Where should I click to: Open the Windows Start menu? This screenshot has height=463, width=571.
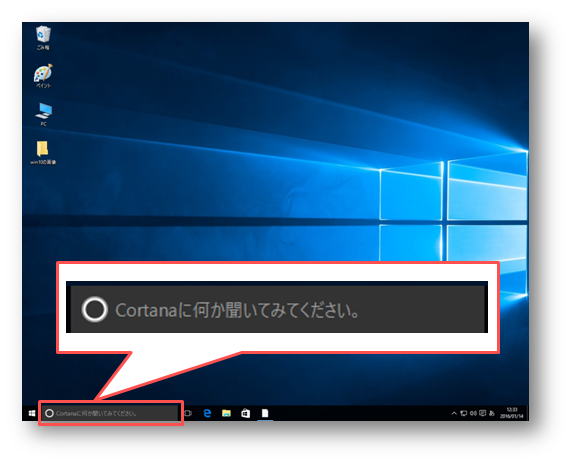(x=32, y=413)
